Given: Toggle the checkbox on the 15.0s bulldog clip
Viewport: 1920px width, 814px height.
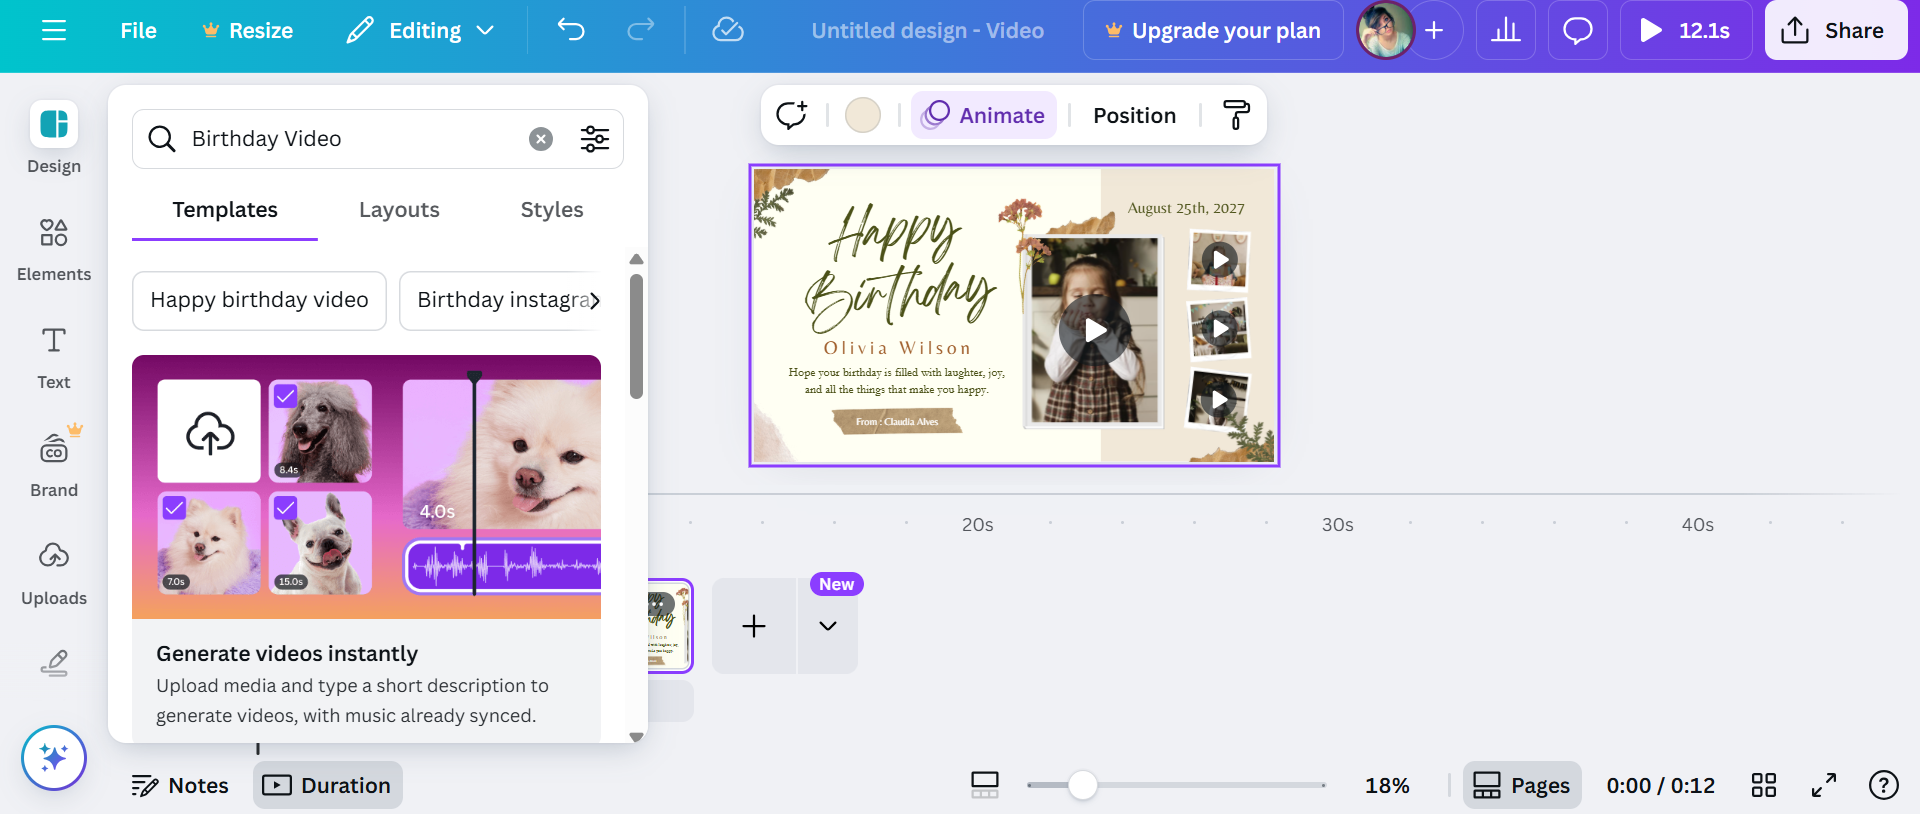Looking at the screenshot, I should pos(285,508).
